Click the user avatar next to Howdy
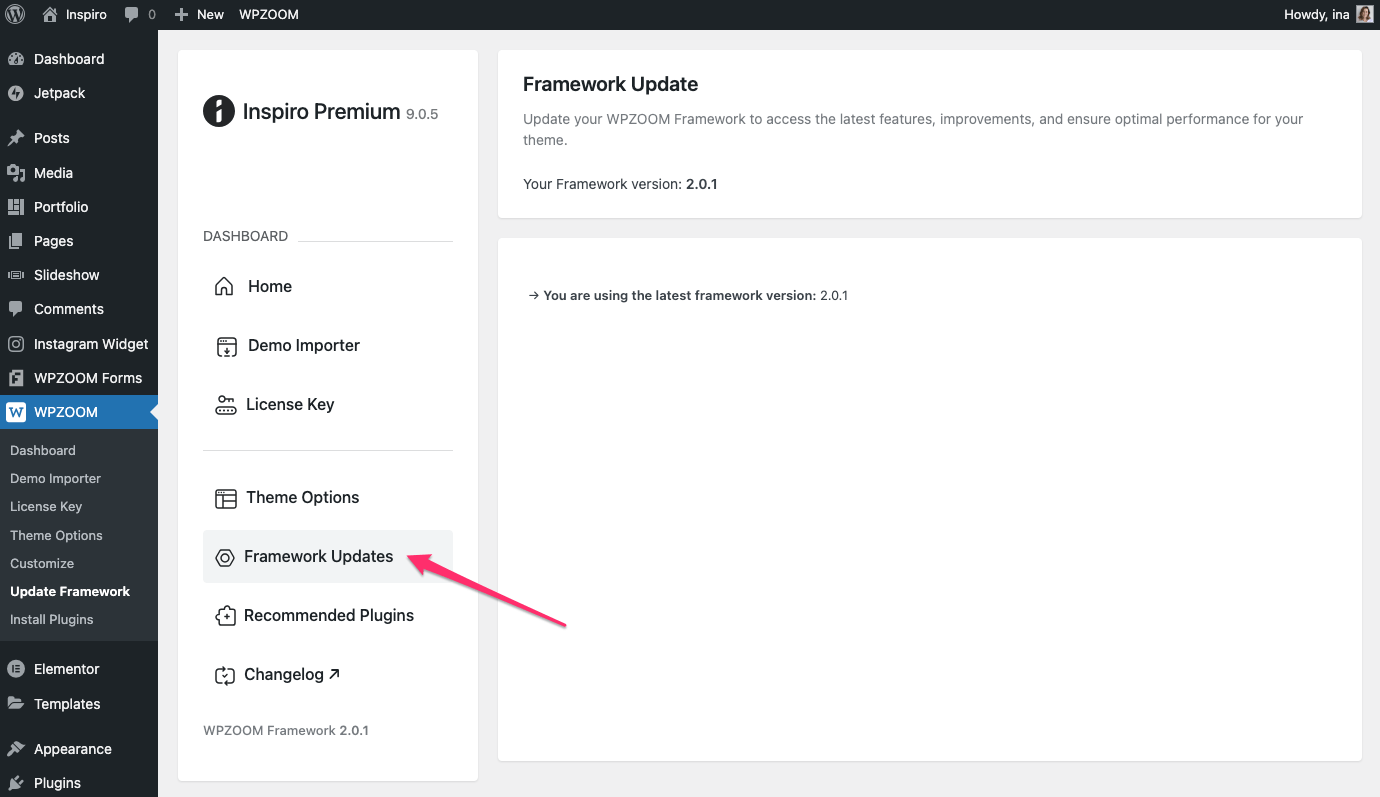Viewport: 1380px width, 797px height. click(x=1365, y=15)
